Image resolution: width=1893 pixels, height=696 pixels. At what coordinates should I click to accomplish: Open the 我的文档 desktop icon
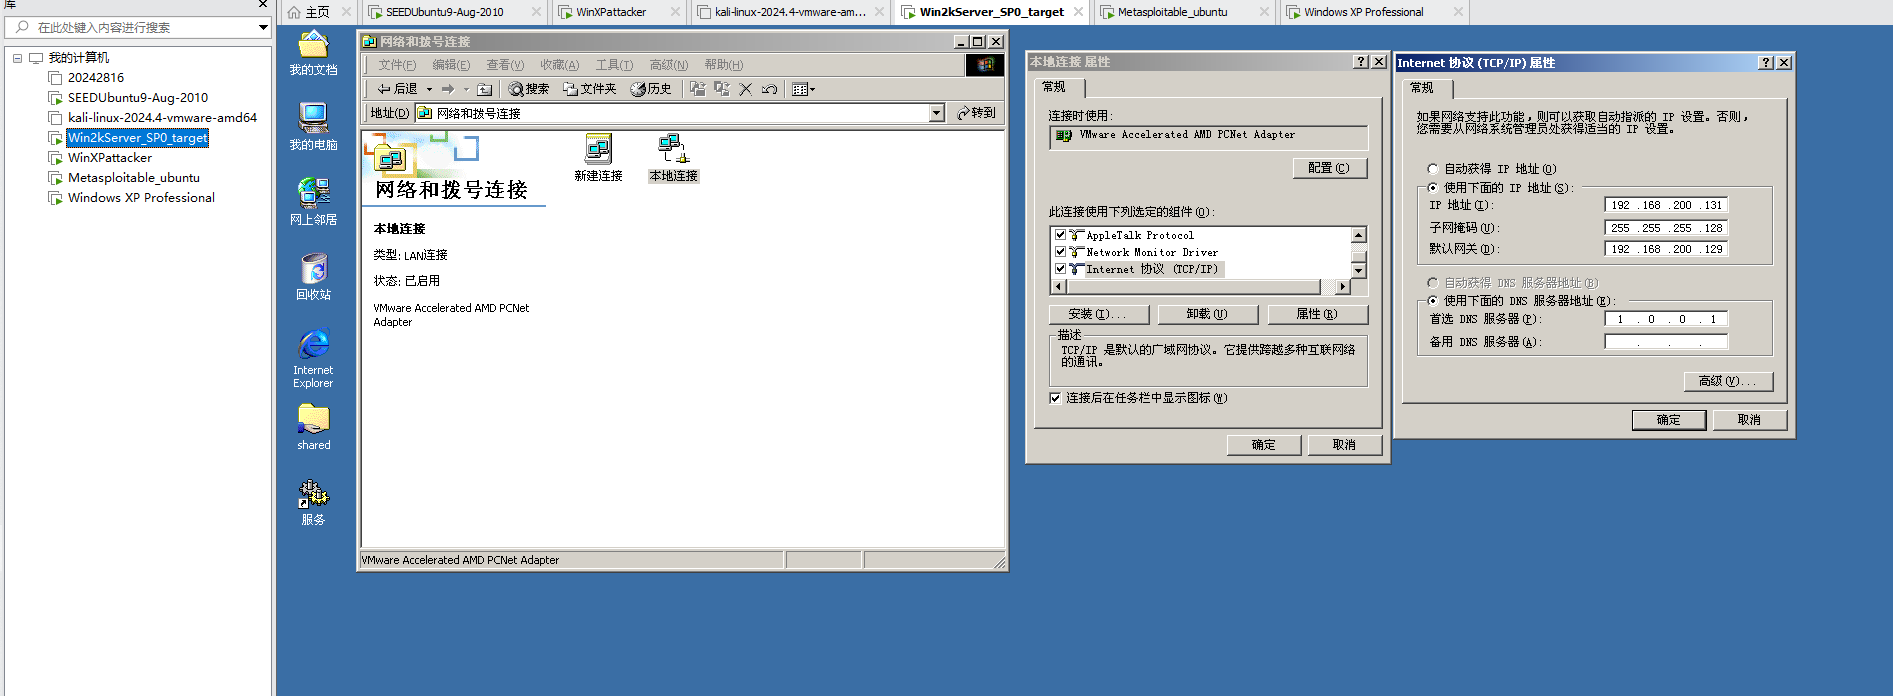pos(313,53)
